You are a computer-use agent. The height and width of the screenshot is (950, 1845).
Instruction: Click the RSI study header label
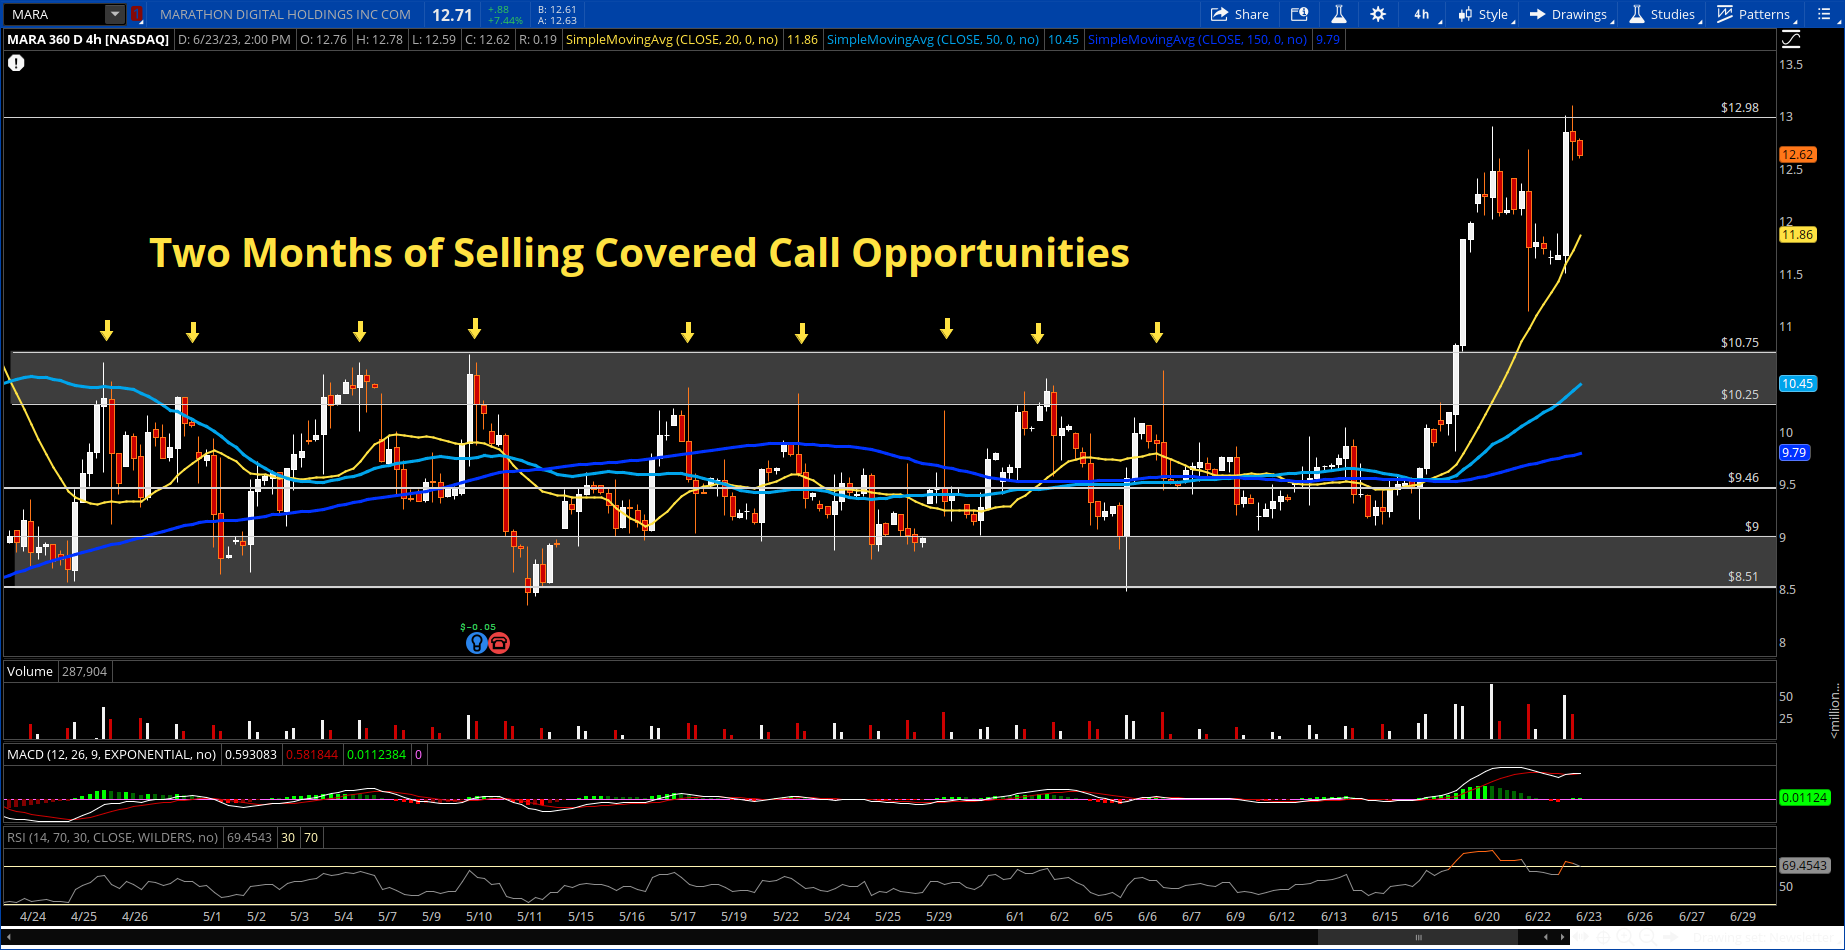click(112, 838)
